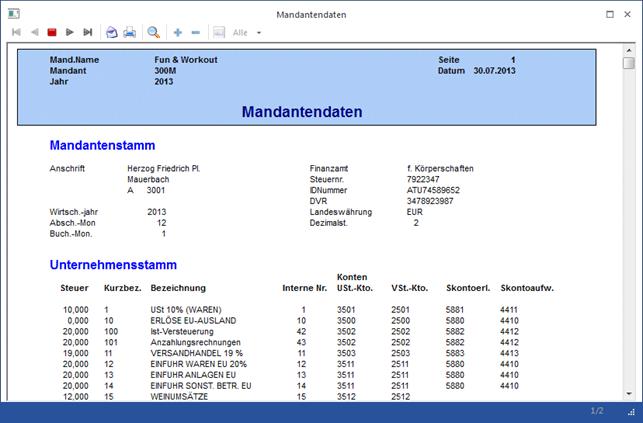Maximize the Mandantendaten window

click(x=610, y=13)
